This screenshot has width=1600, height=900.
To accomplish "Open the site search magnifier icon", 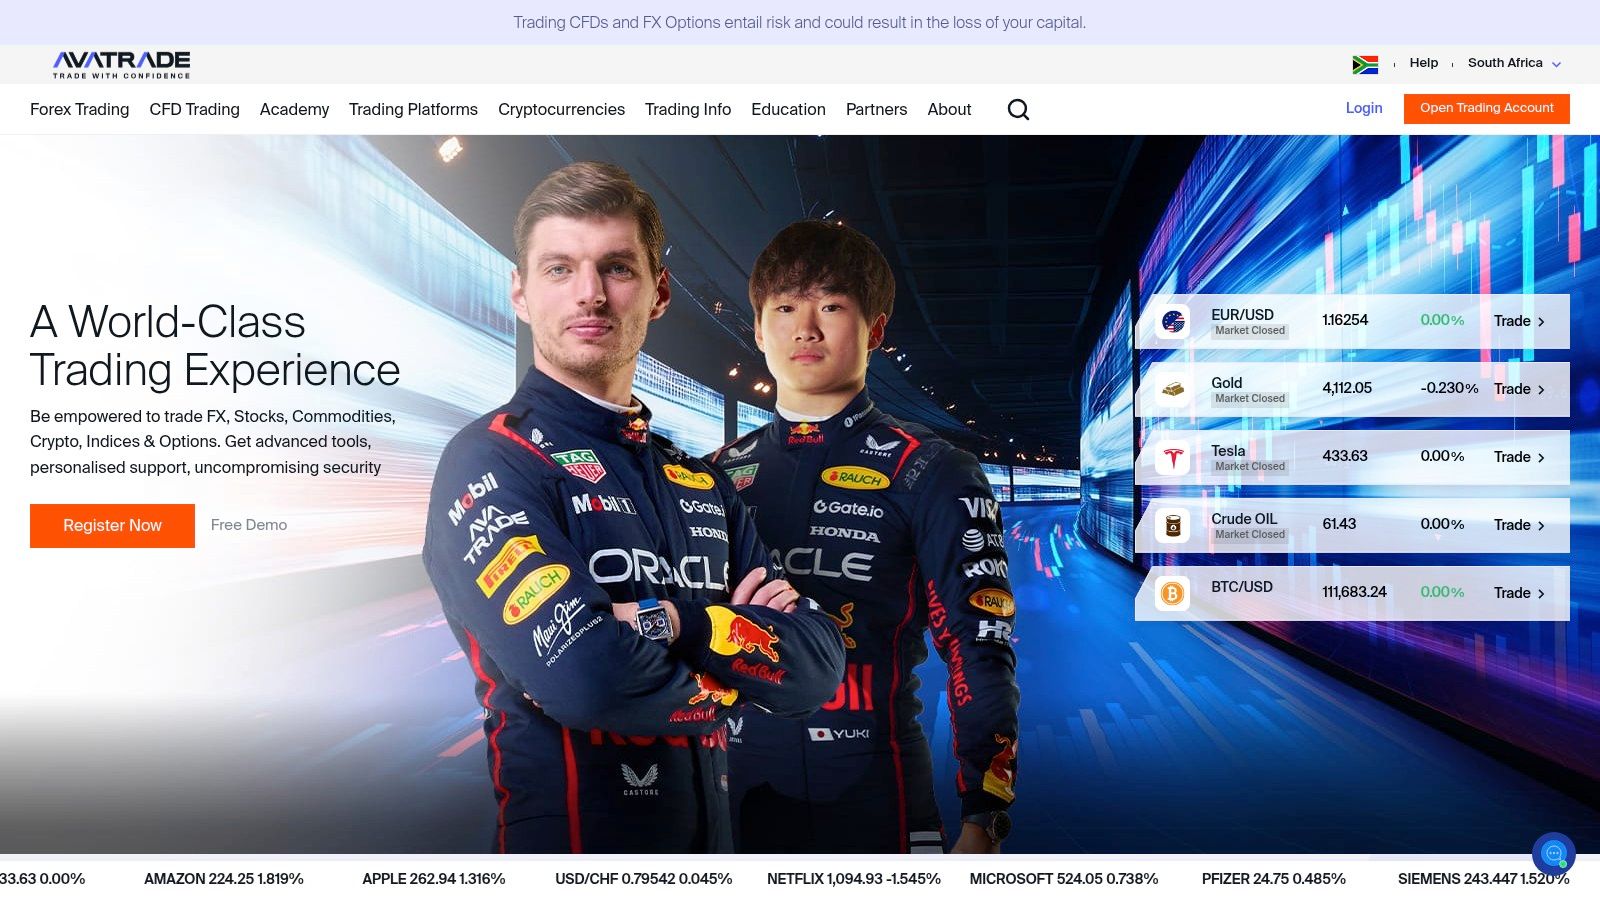I will [x=1018, y=109].
